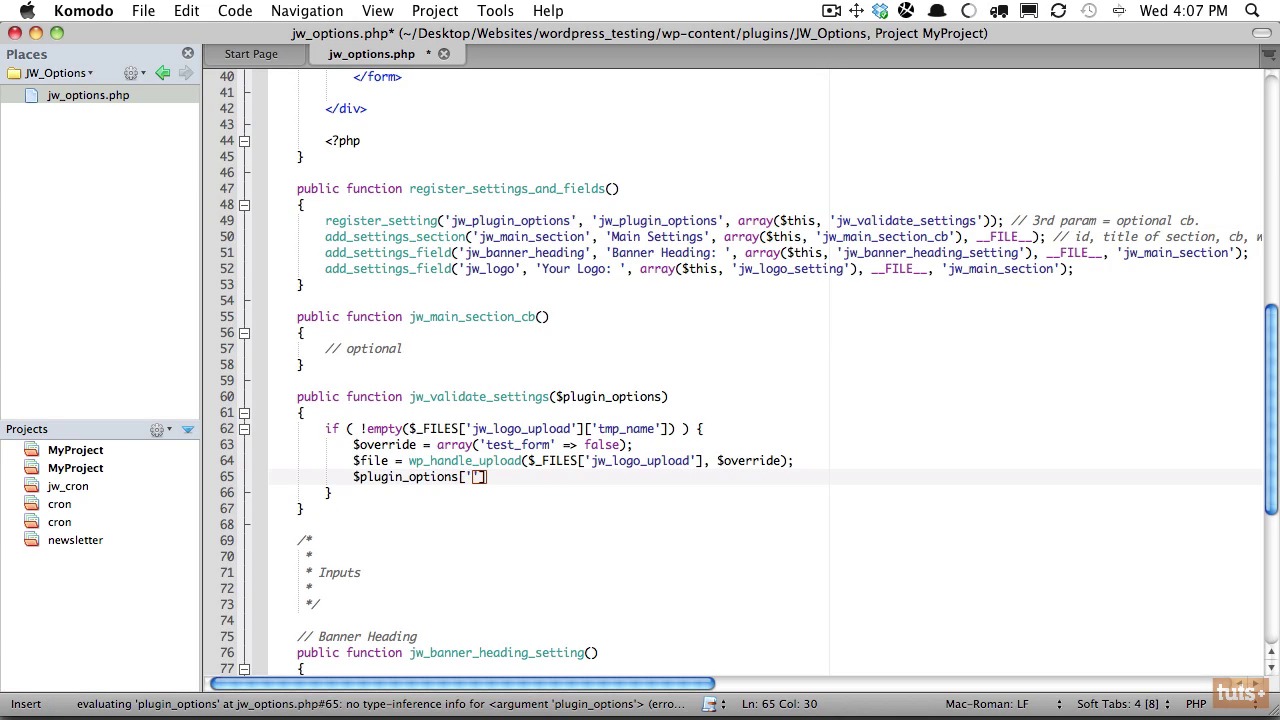The image size is (1280, 720).
Task: Click the menu bar icon beside the clock
Action: 1118,11
